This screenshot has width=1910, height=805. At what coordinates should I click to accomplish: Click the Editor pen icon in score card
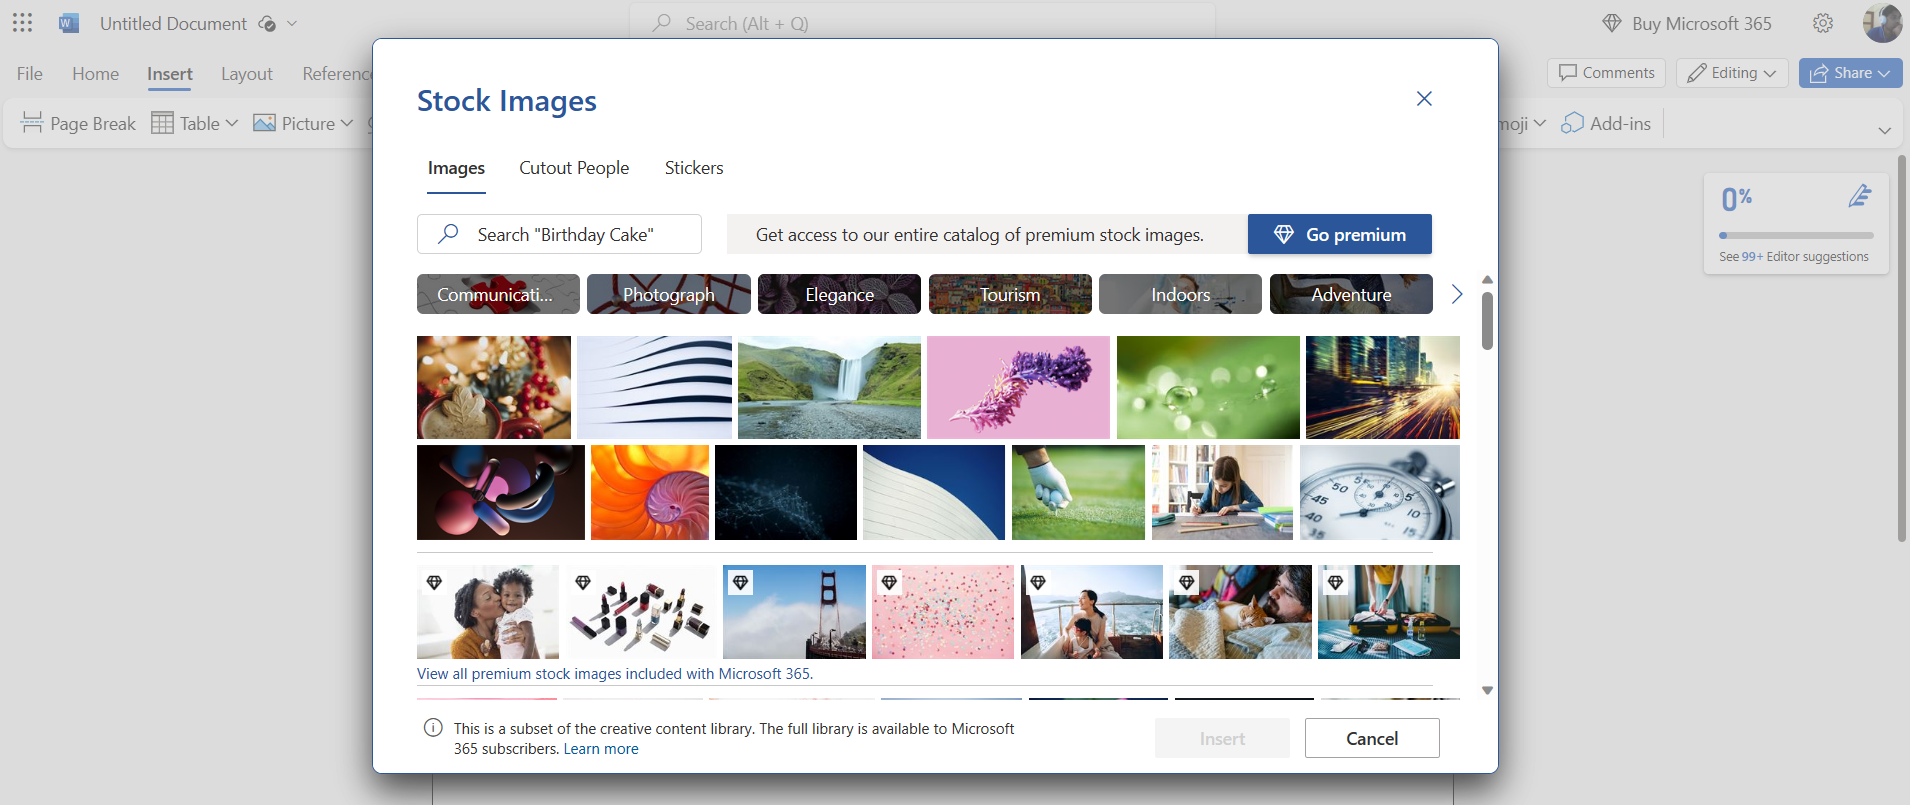click(1859, 197)
